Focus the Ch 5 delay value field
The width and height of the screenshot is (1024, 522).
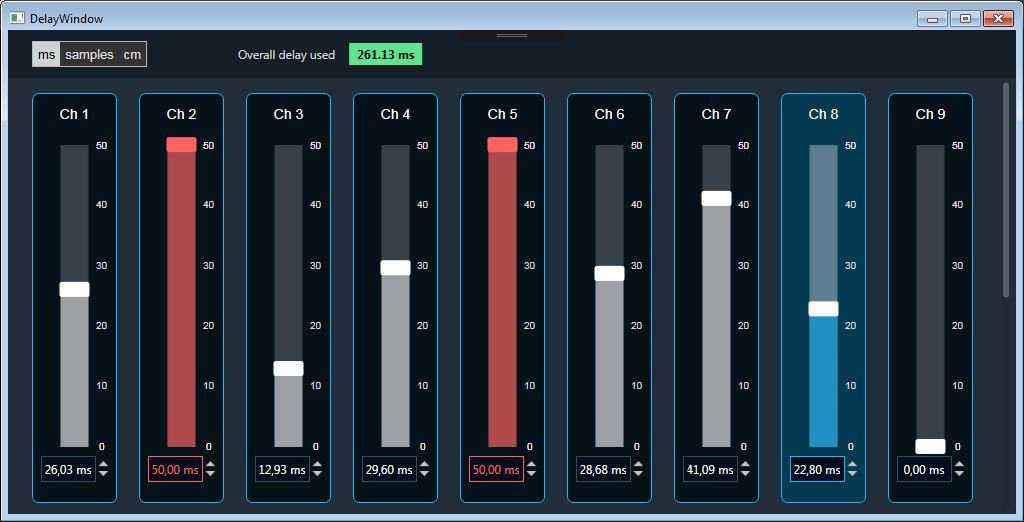[x=496, y=469]
